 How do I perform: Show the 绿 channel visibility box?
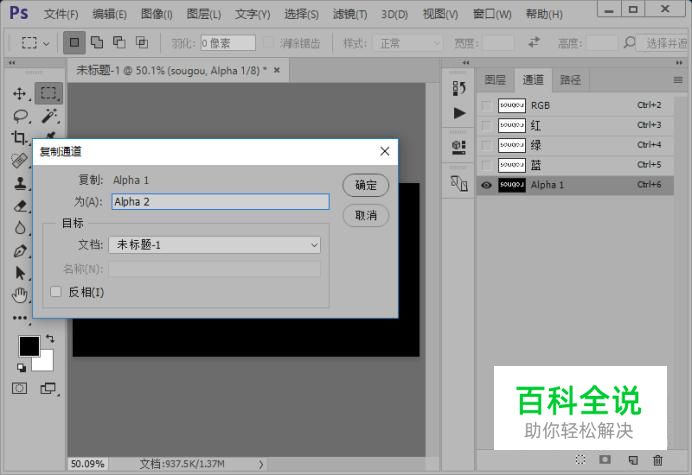pos(486,145)
